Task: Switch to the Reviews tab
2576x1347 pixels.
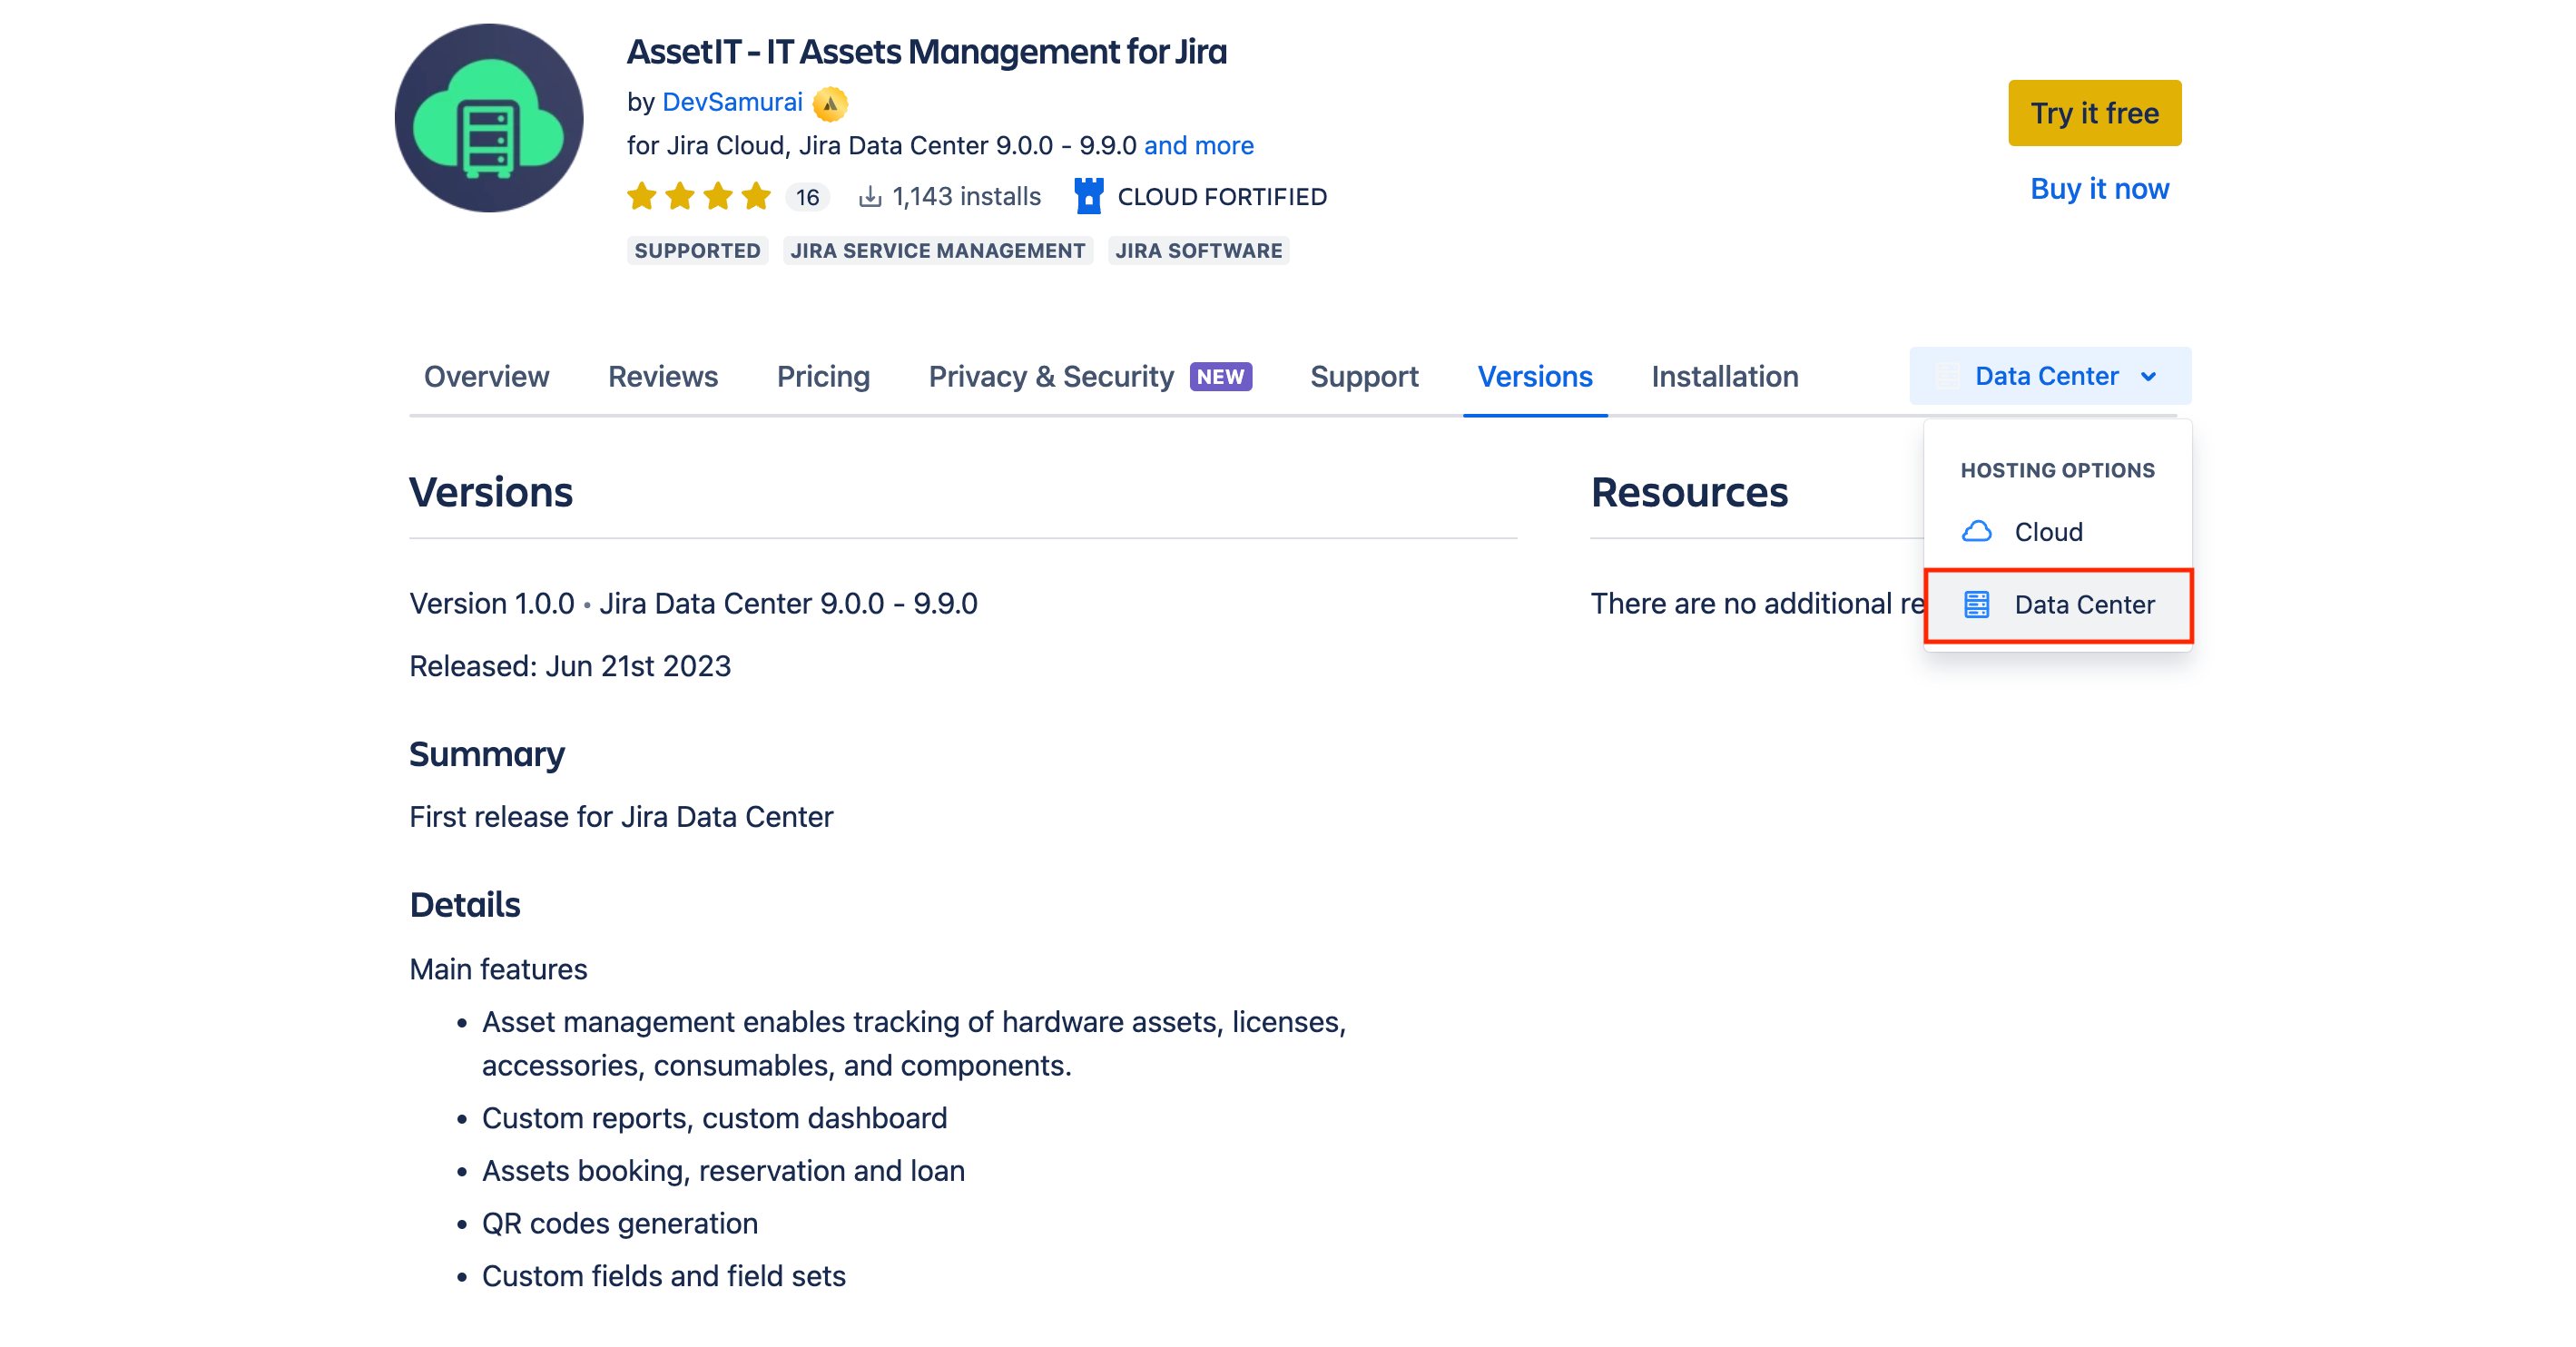Action: coord(663,376)
